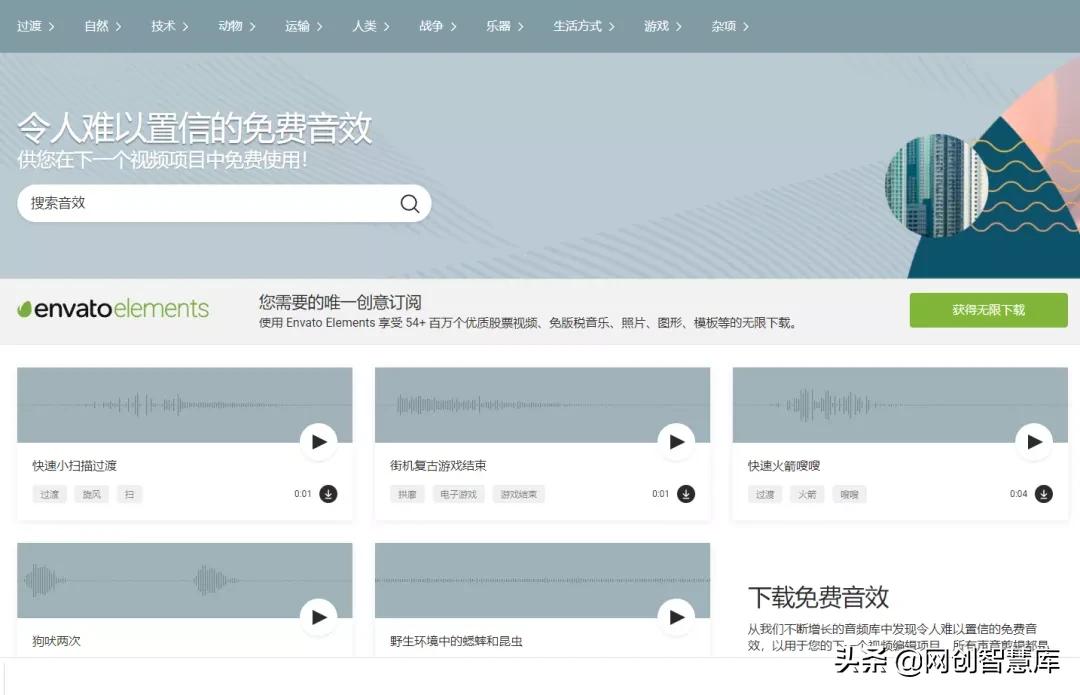Click the 获得无限下载 green button
Viewport: 1080px width, 695px height.
(988, 310)
